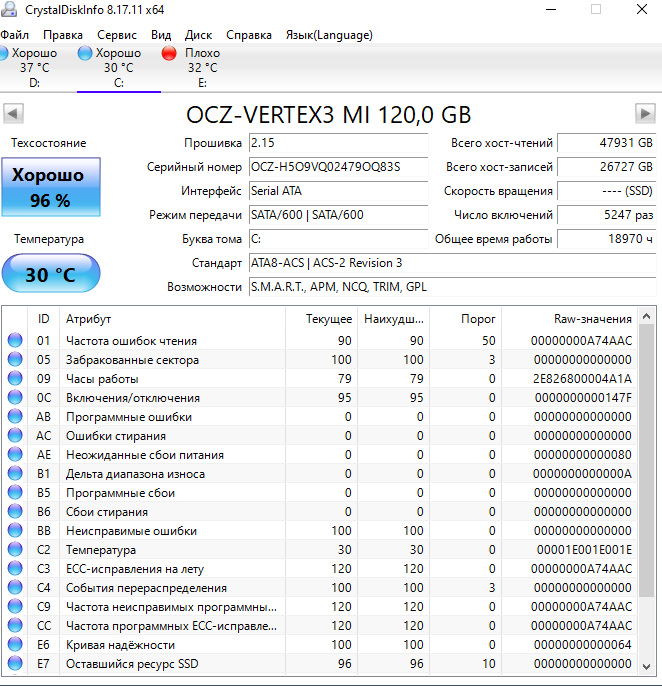Viewport: 662px width, 686px height.
Task: Click the Хорошо 96 % health status button
Action: coord(51,187)
